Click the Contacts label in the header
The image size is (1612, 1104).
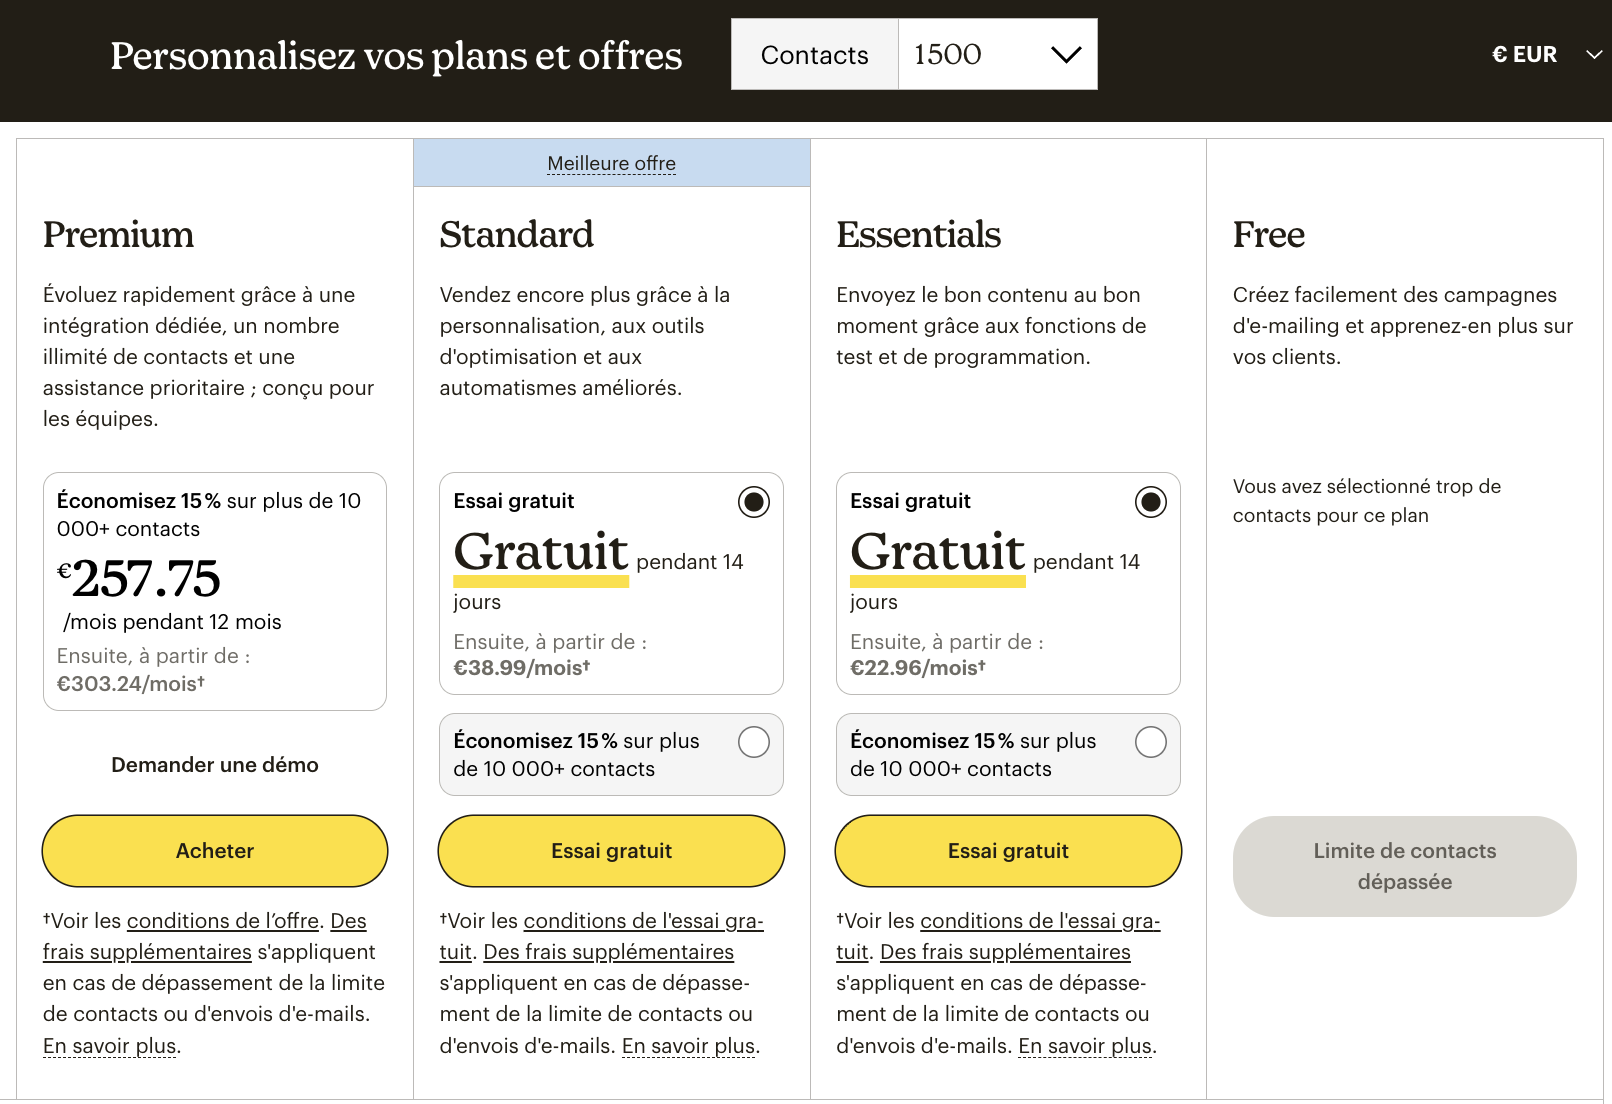[x=813, y=54]
